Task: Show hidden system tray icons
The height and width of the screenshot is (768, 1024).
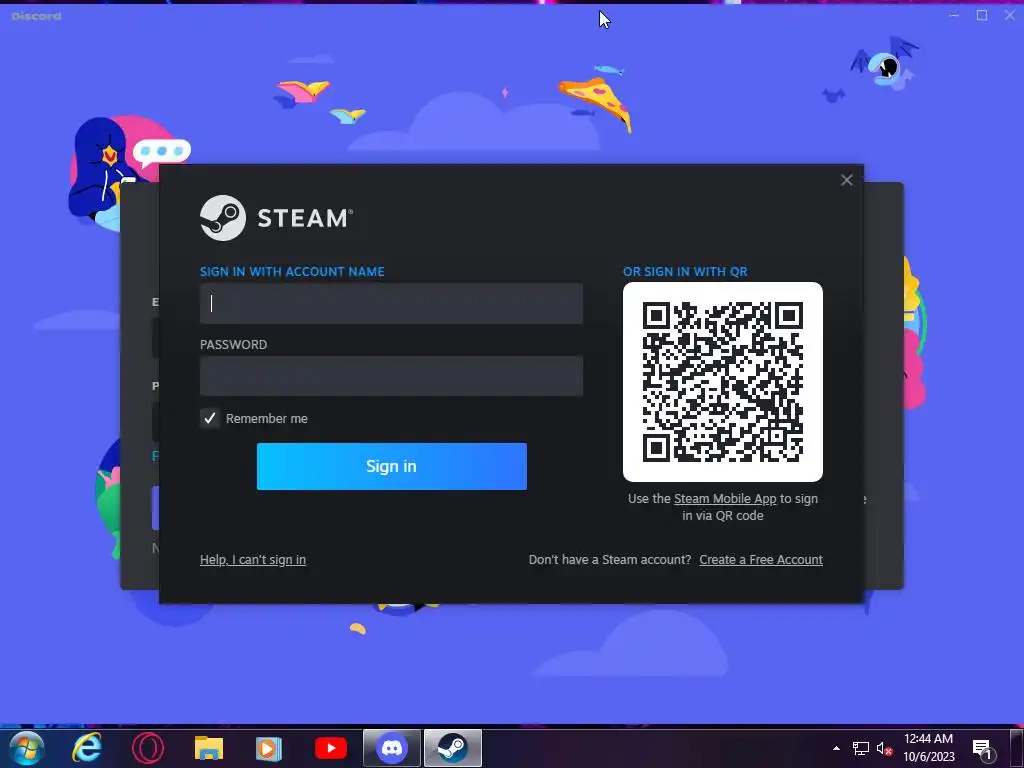Action: pyautogui.click(x=836, y=748)
